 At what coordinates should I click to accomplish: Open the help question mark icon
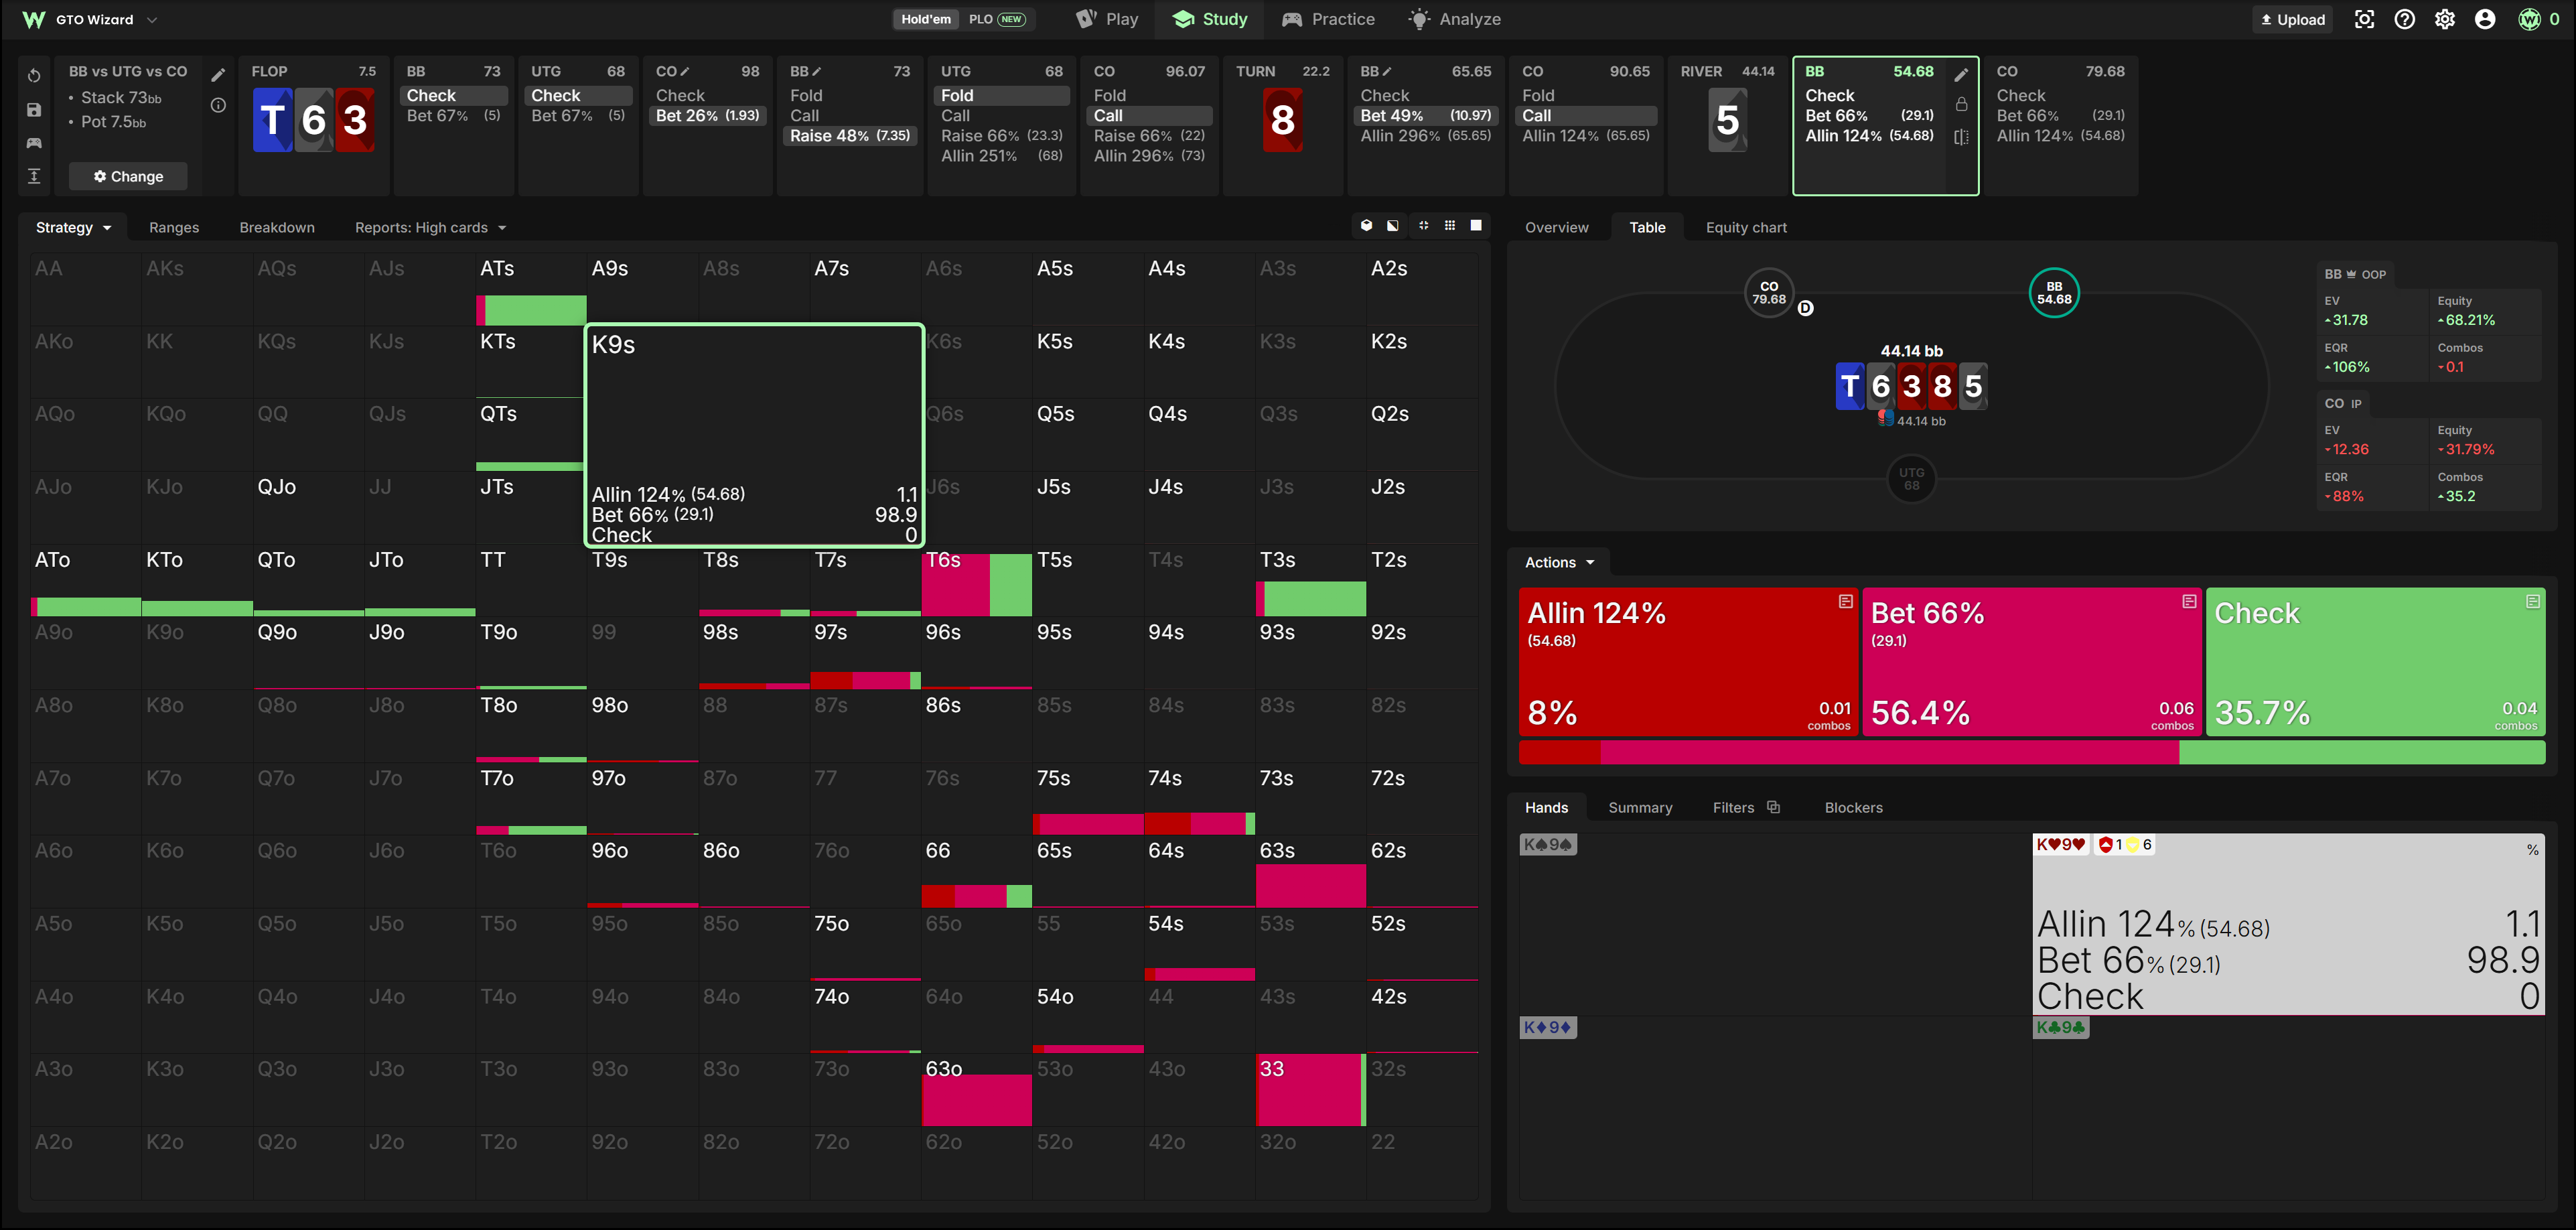[2405, 19]
